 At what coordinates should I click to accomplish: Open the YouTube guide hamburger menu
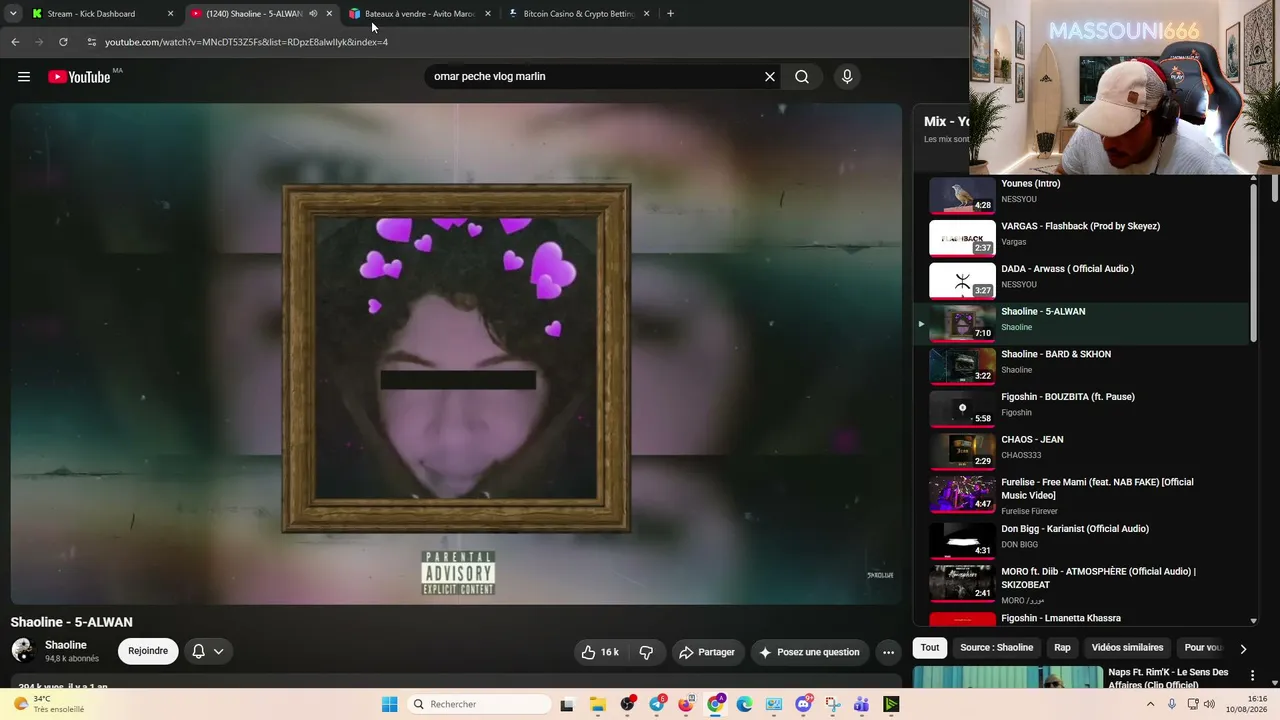pyautogui.click(x=24, y=77)
